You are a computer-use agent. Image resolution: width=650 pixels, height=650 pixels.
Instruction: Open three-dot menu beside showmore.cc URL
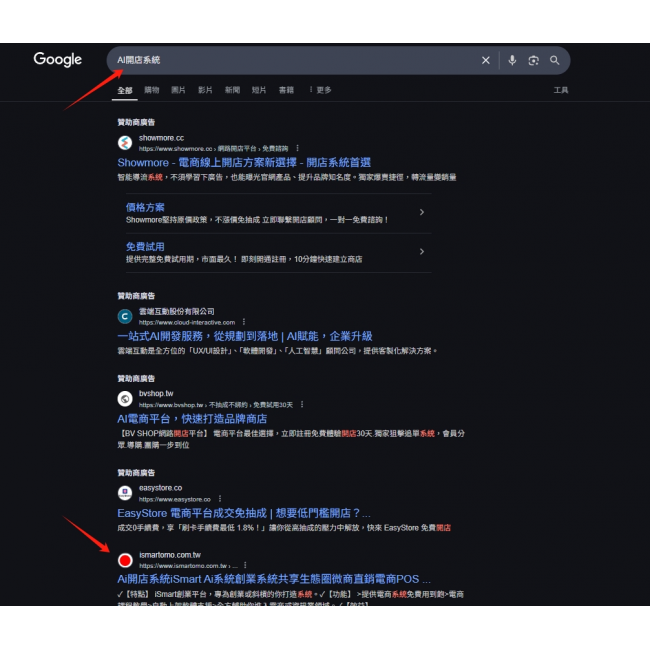[297, 148]
